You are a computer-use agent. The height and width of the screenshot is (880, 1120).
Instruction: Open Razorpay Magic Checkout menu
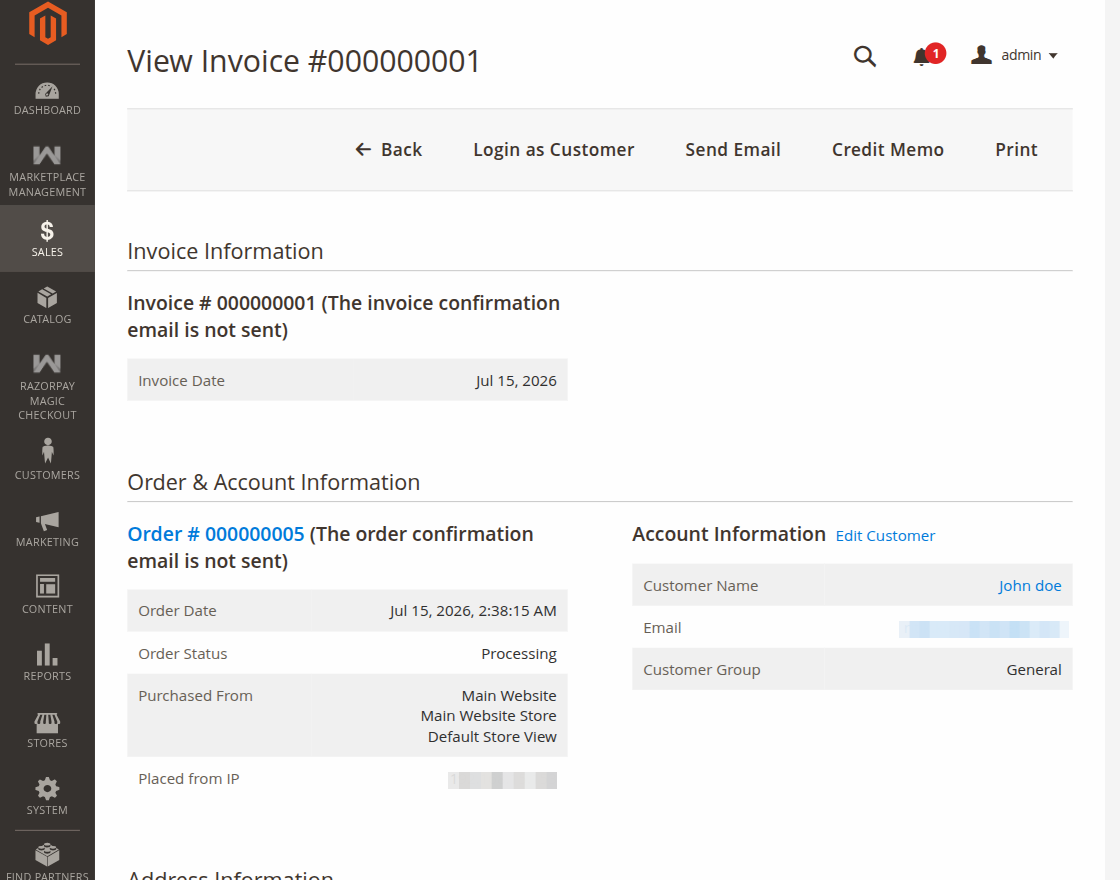47,387
